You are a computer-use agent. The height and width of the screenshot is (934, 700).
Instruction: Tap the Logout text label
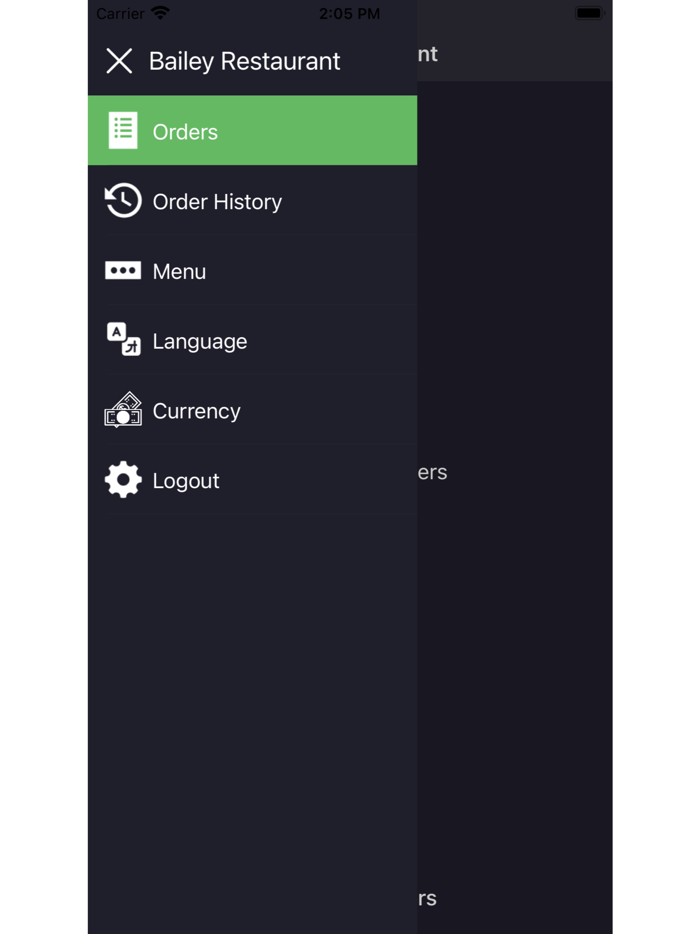tap(186, 481)
